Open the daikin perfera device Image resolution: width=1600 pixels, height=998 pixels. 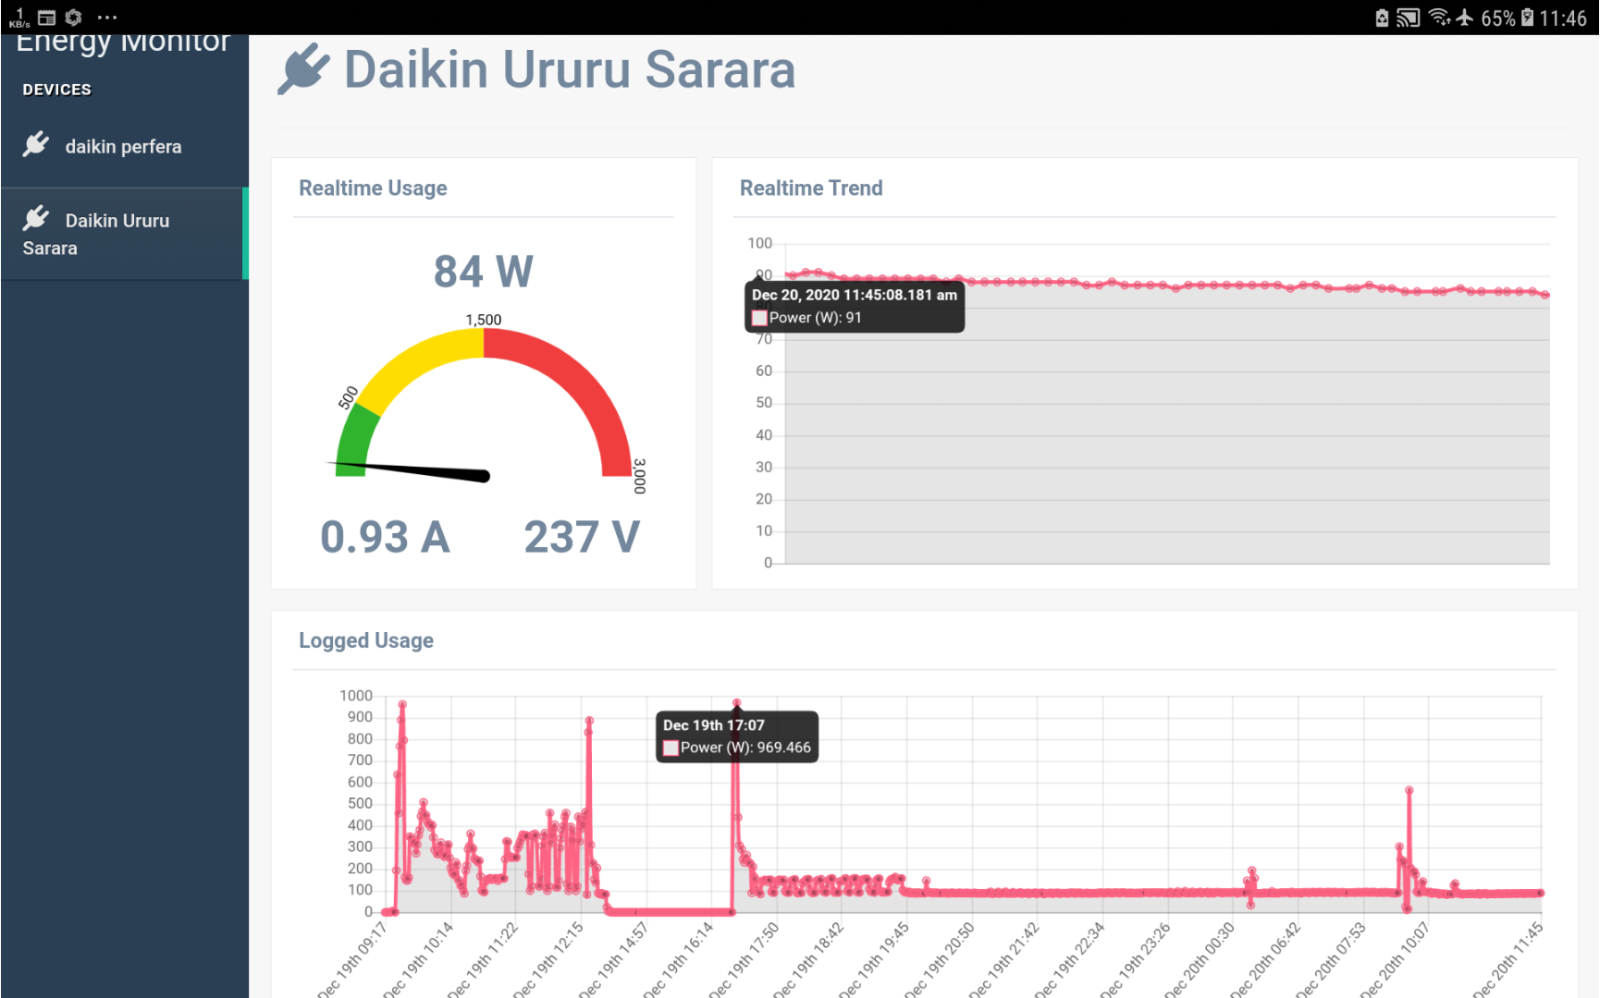pyautogui.click(x=124, y=147)
